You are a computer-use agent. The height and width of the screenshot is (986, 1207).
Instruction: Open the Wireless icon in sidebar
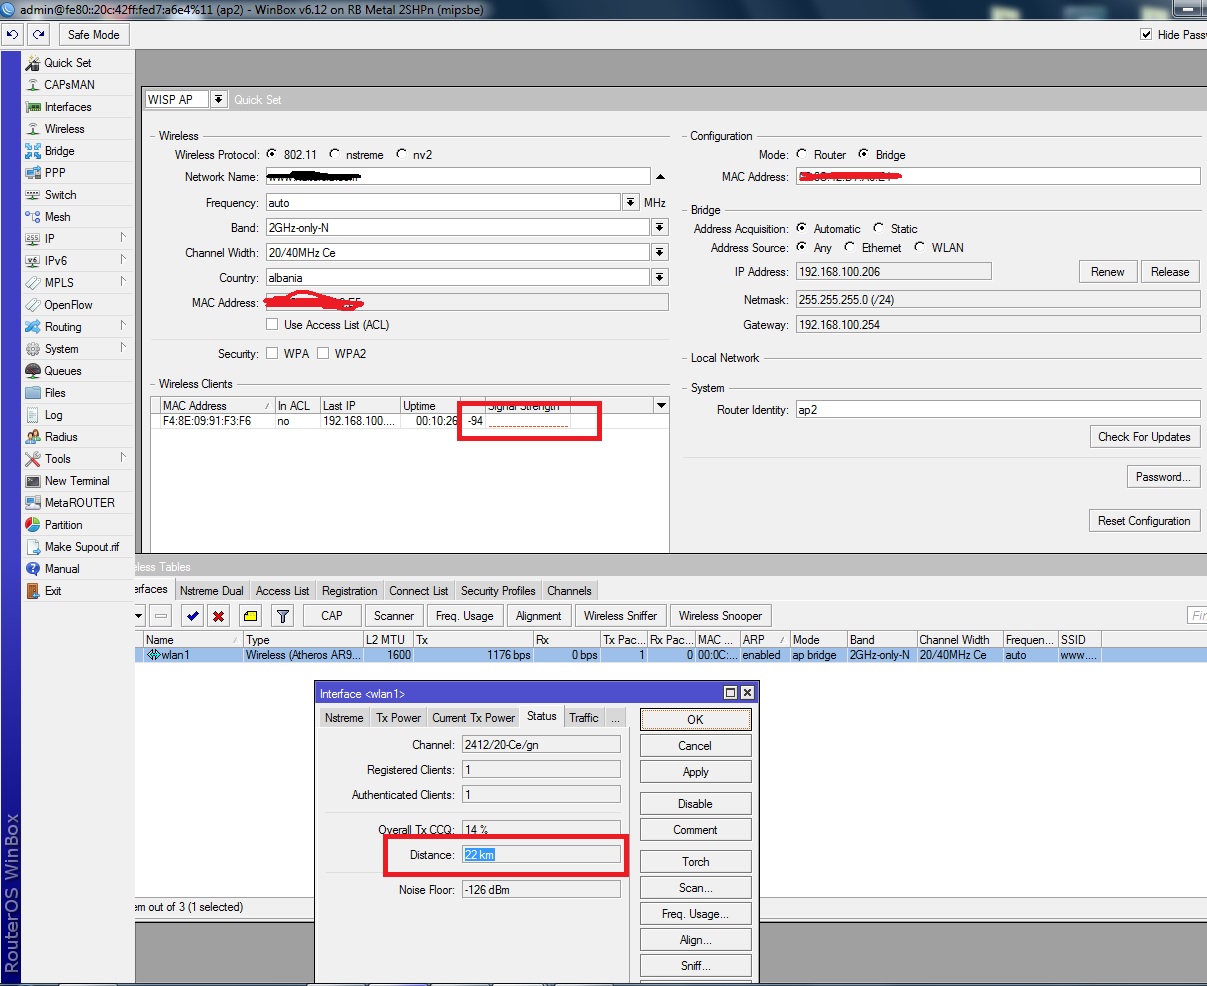click(33, 129)
